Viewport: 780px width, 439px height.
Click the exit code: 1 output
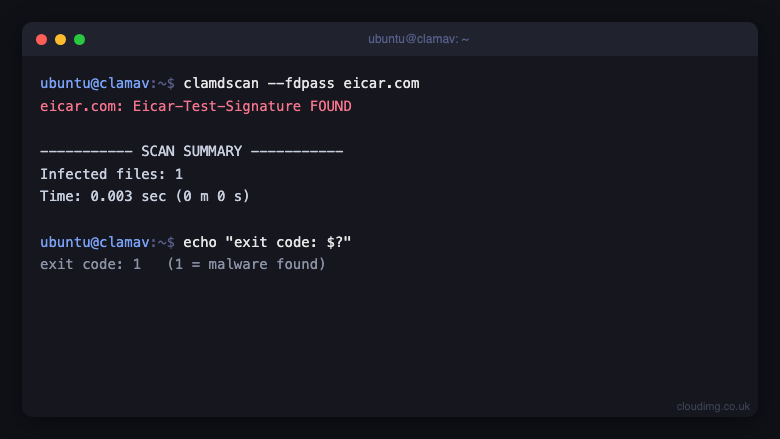point(91,264)
